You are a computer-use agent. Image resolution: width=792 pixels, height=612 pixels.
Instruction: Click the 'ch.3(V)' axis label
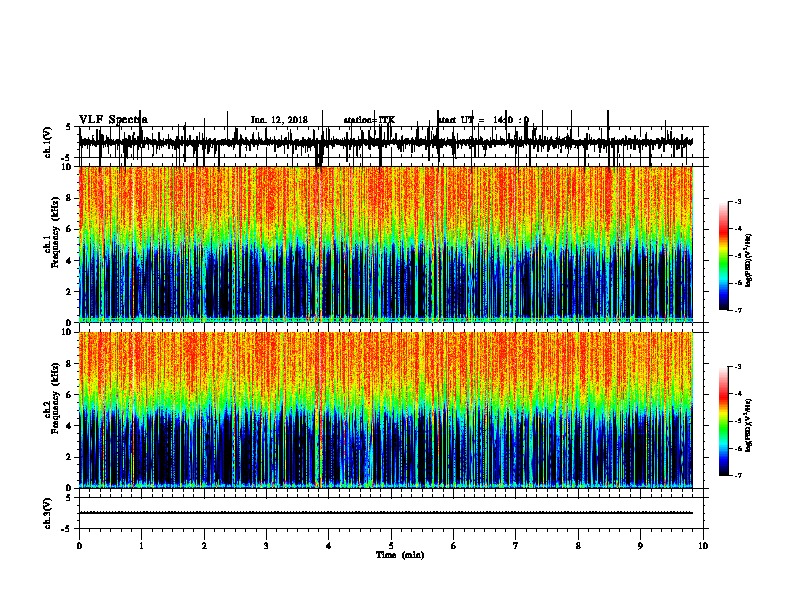click(x=48, y=513)
